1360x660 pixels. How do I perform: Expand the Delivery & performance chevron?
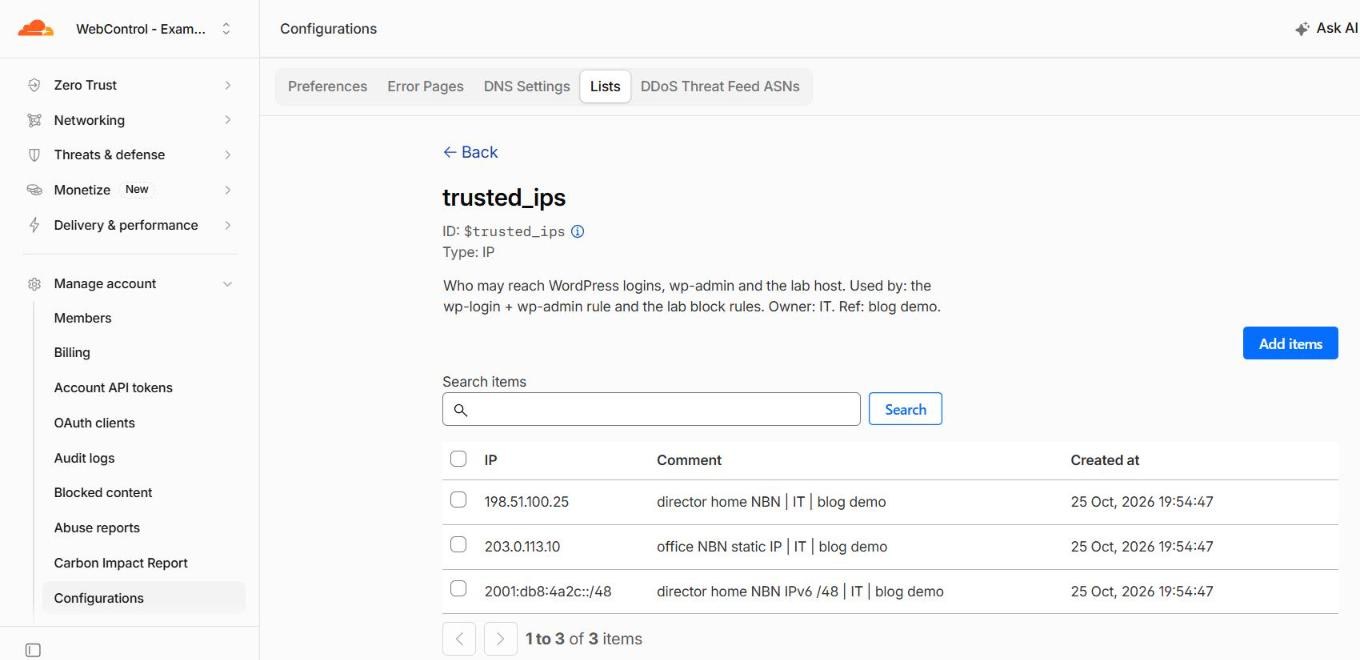tap(227, 225)
